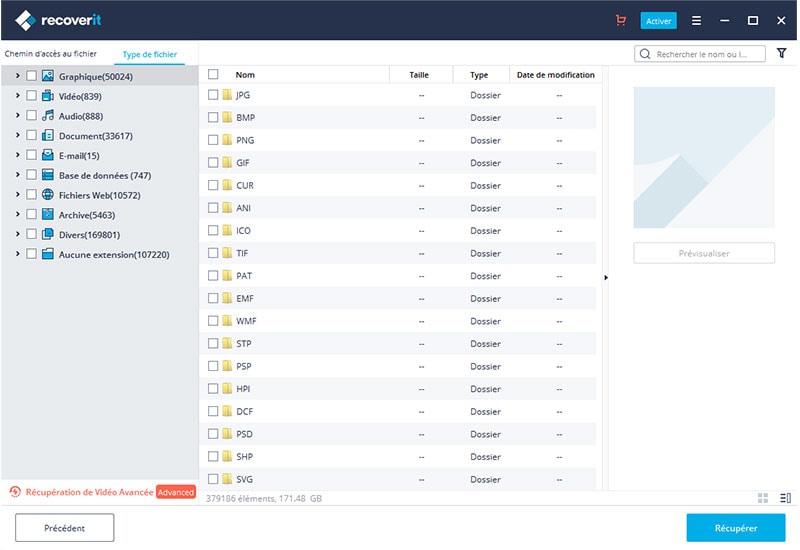Image resolution: width=800 pixels, height=550 pixels.
Task: Select the Audio music note icon
Action: click(x=48, y=116)
